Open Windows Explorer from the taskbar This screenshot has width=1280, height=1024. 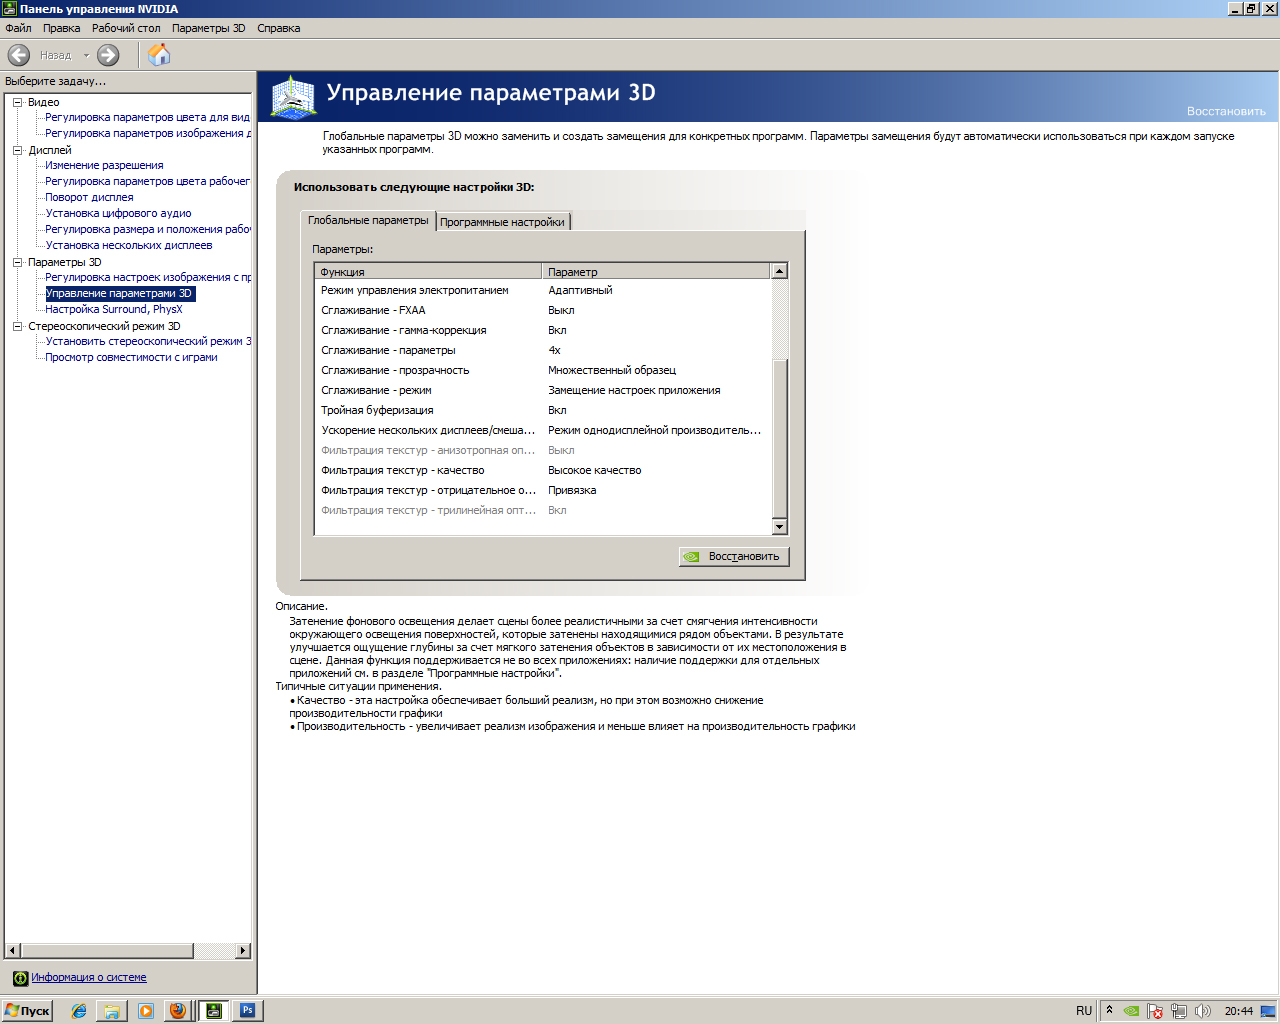click(112, 1011)
